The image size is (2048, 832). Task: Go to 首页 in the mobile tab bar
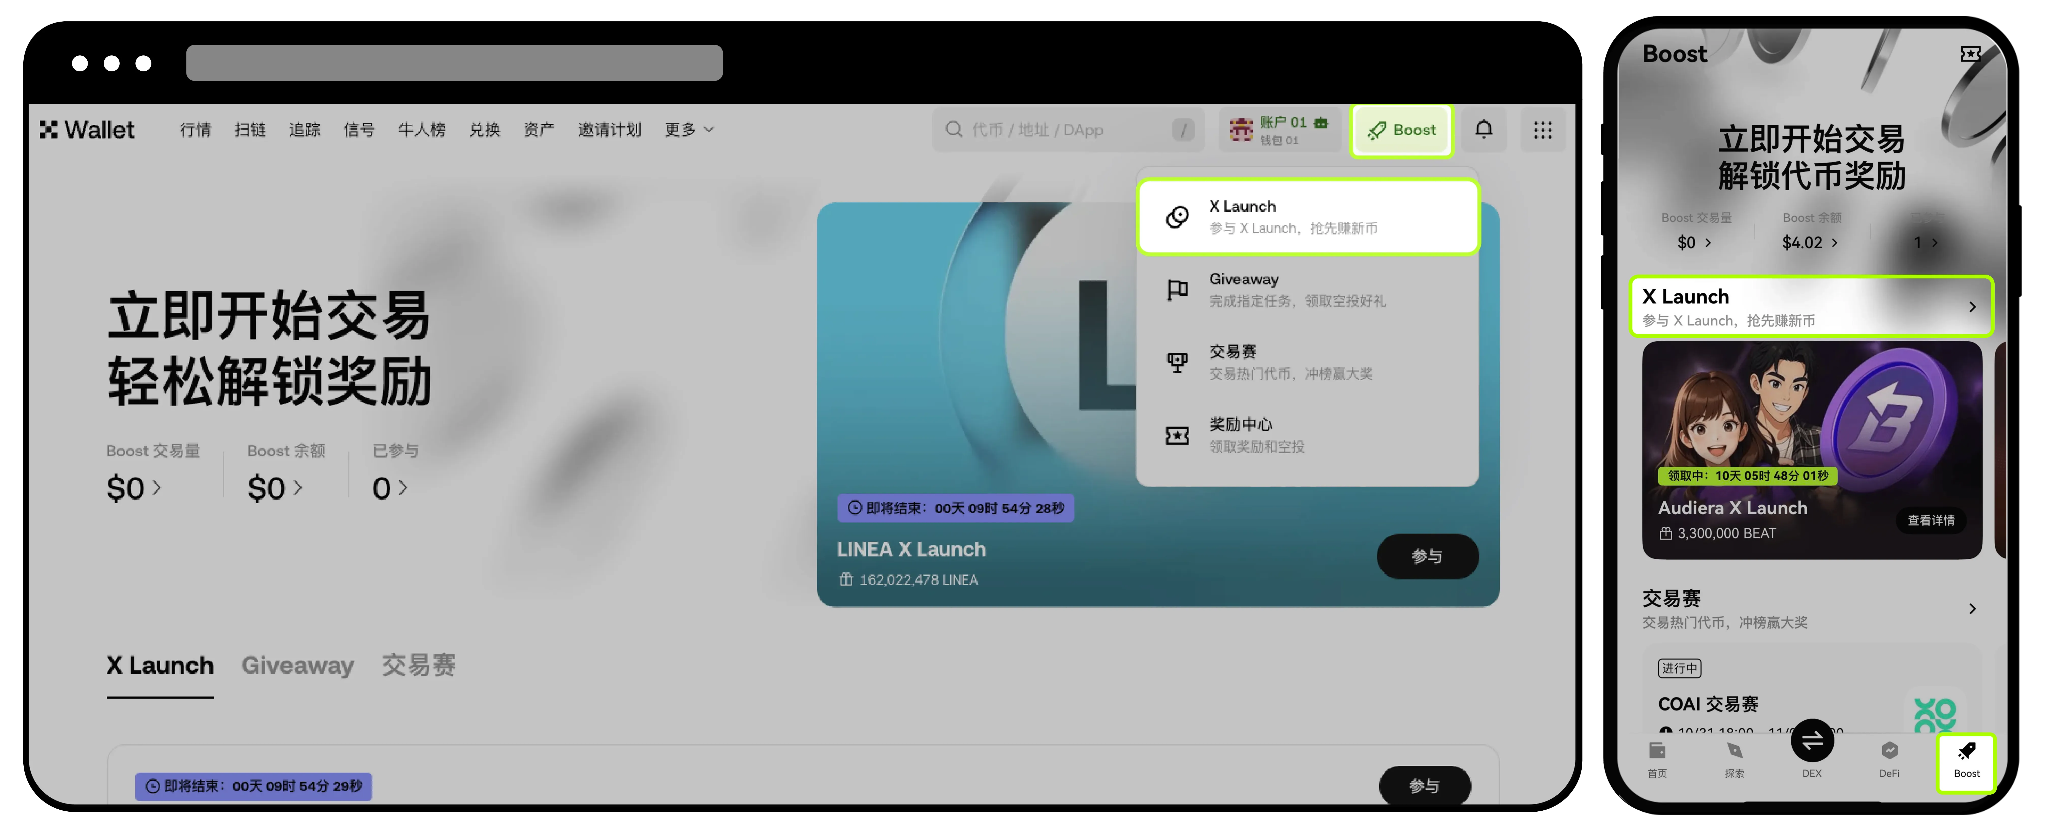(1657, 761)
